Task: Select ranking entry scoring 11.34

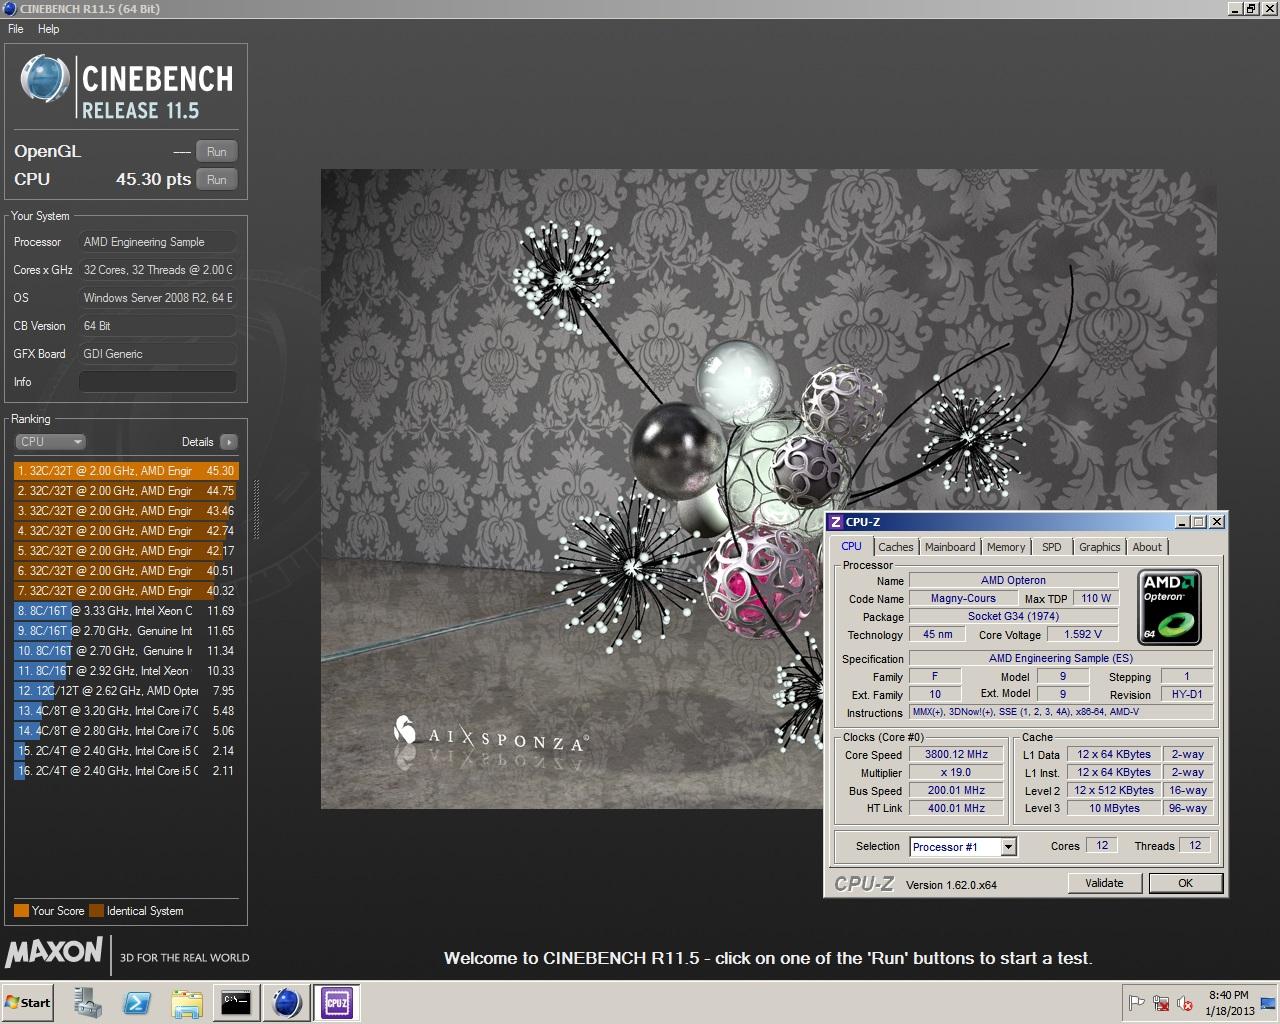Action: tap(126, 651)
